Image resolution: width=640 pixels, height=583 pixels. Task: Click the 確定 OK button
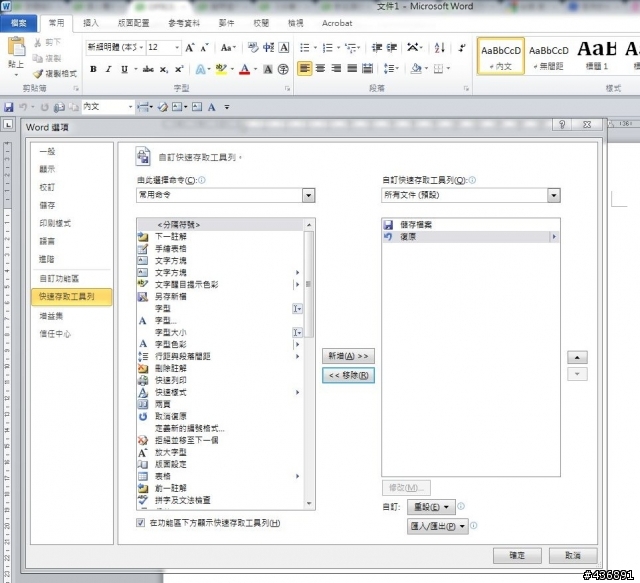coord(517,556)
